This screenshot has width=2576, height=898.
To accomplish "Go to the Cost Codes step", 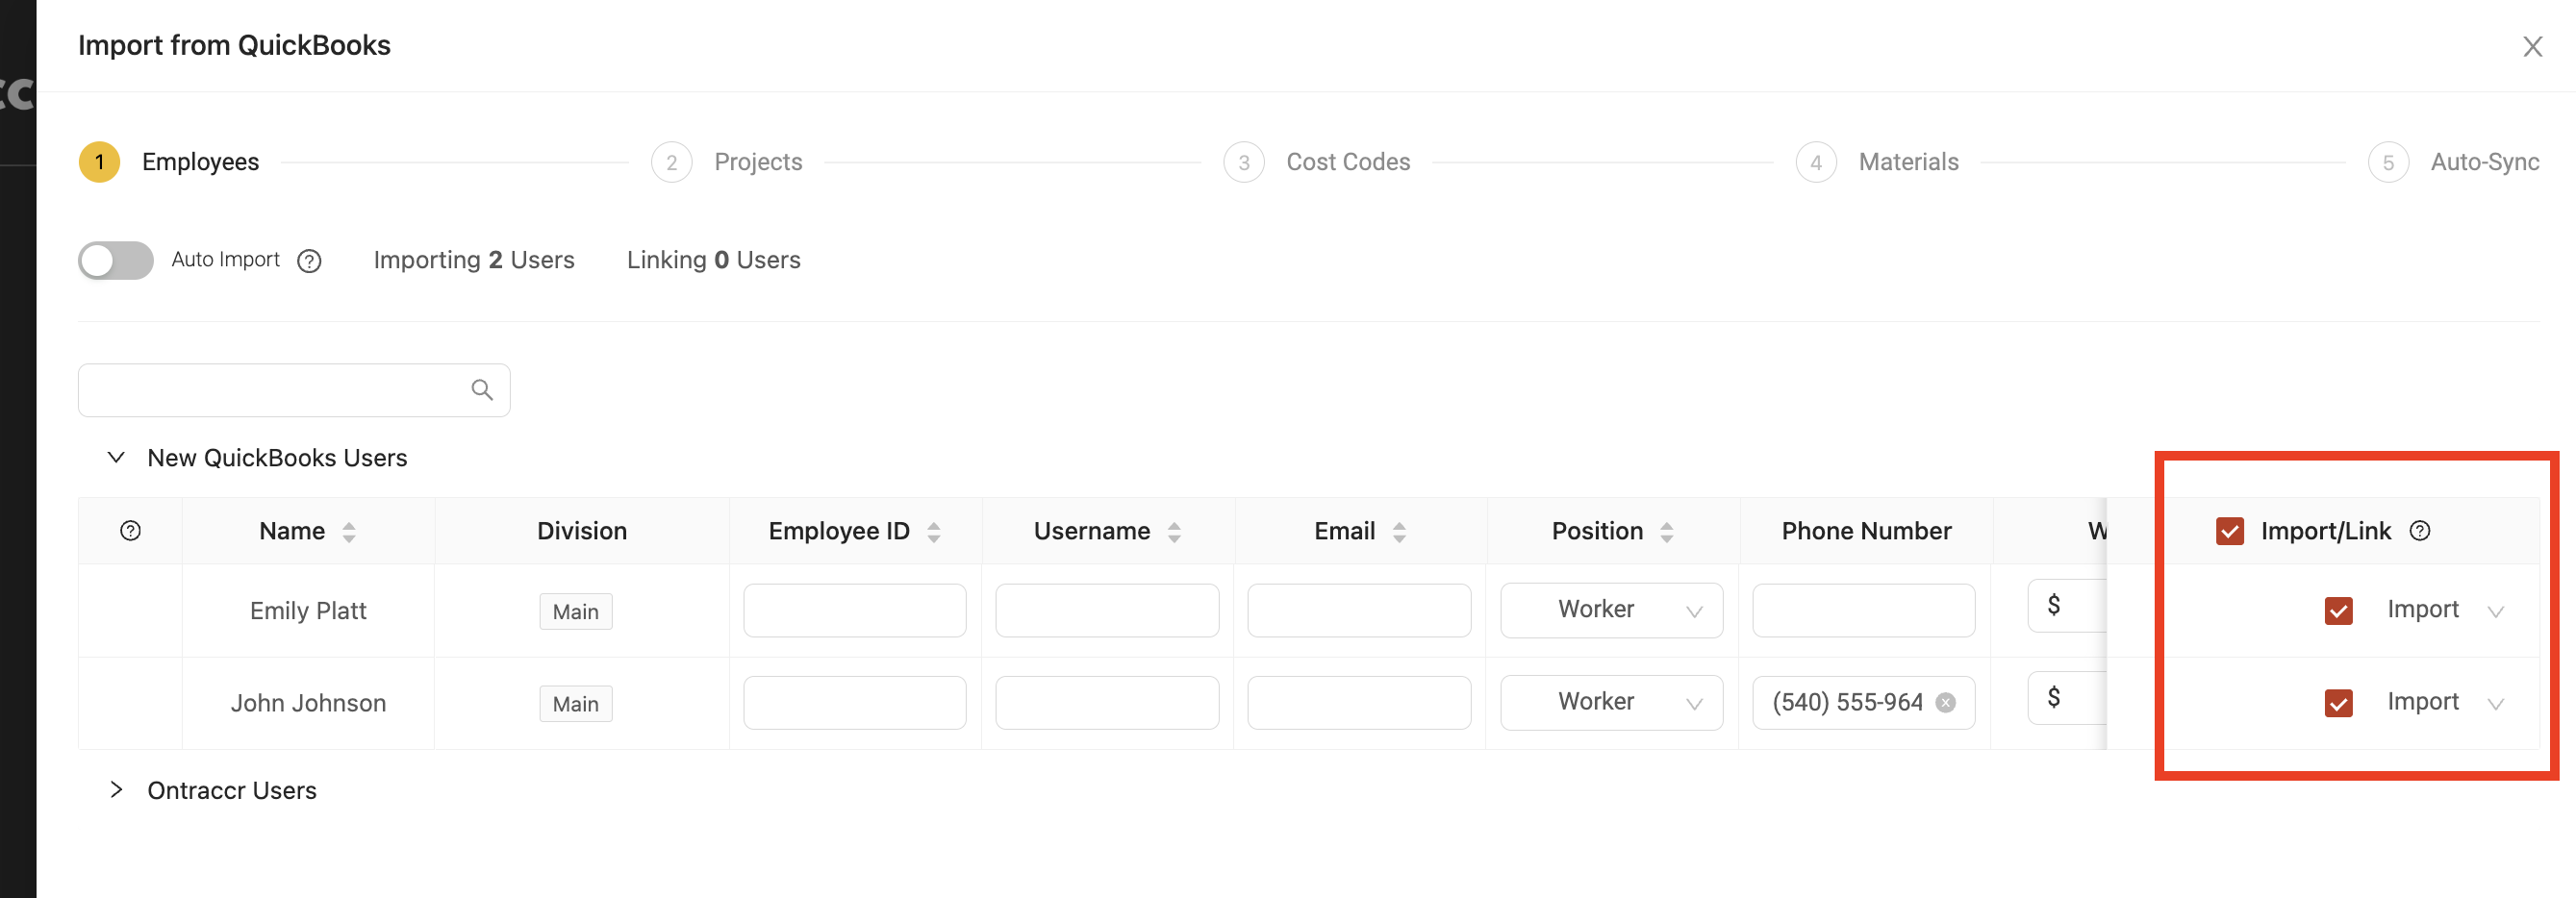I will pos(1316,162).
